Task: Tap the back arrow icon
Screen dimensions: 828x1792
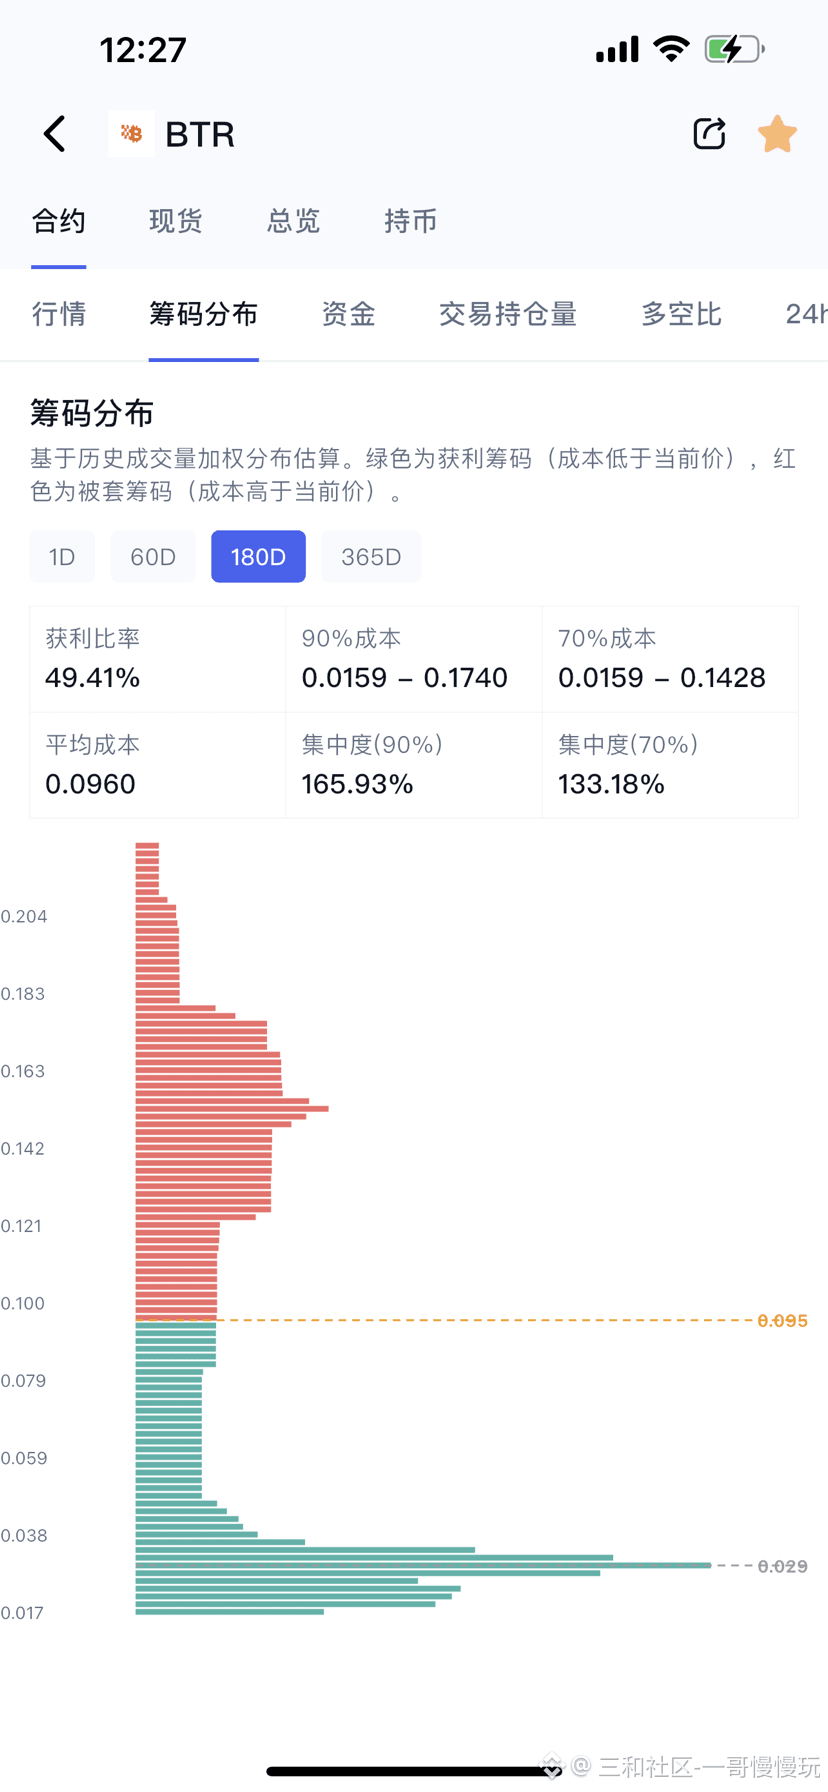Action: [x=55, y=134]
